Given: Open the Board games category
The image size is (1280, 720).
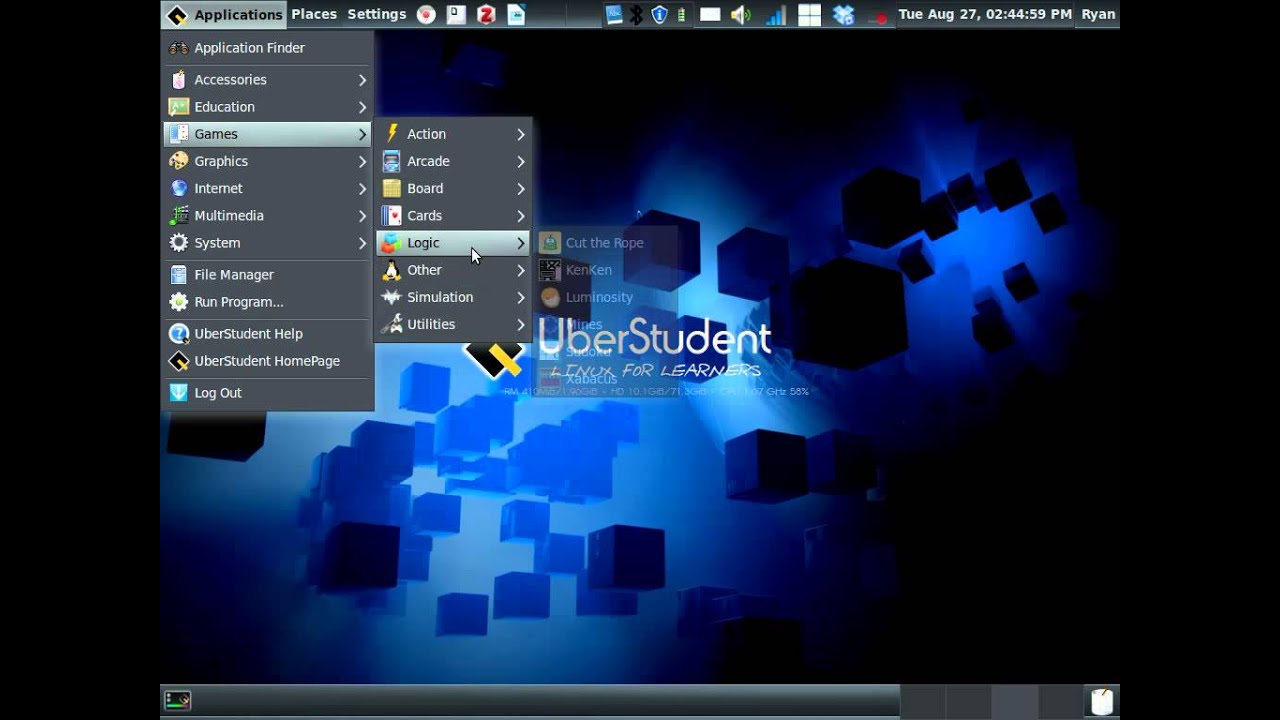Looking at the screenshot, I should (x=453, y=188).
